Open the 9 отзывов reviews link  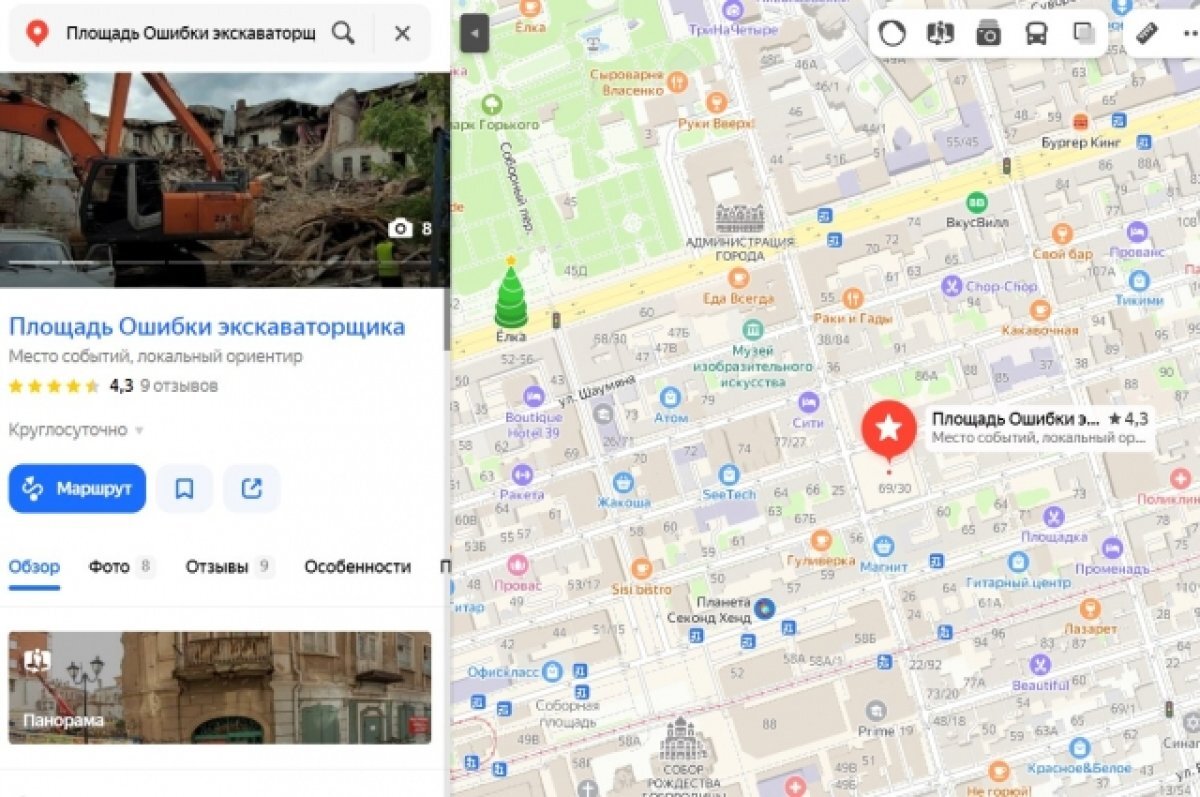tap(179, 385)
